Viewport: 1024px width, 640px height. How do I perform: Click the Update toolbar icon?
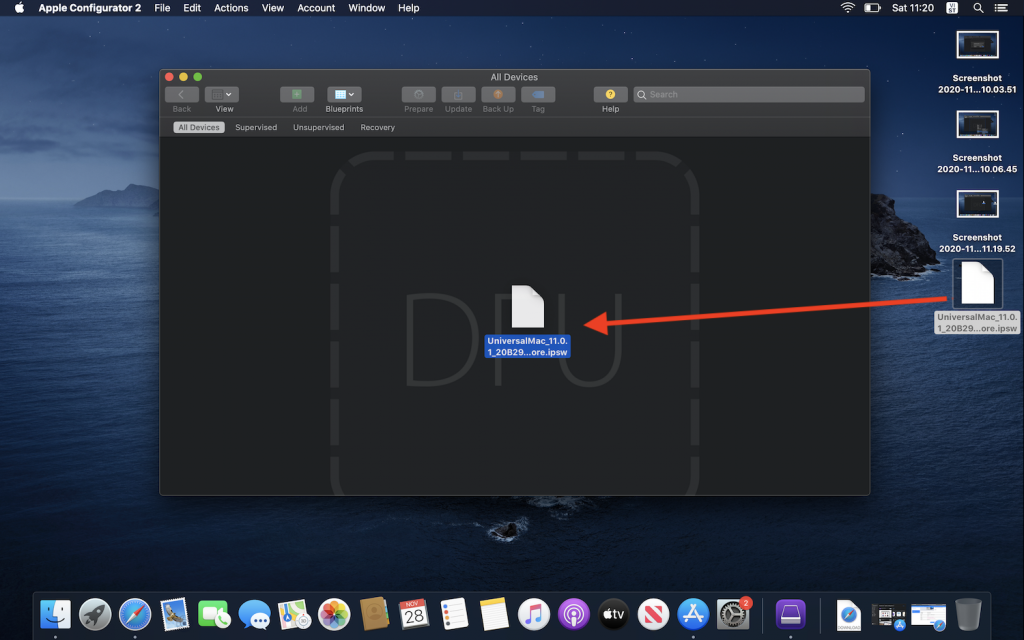pos(458,94)
